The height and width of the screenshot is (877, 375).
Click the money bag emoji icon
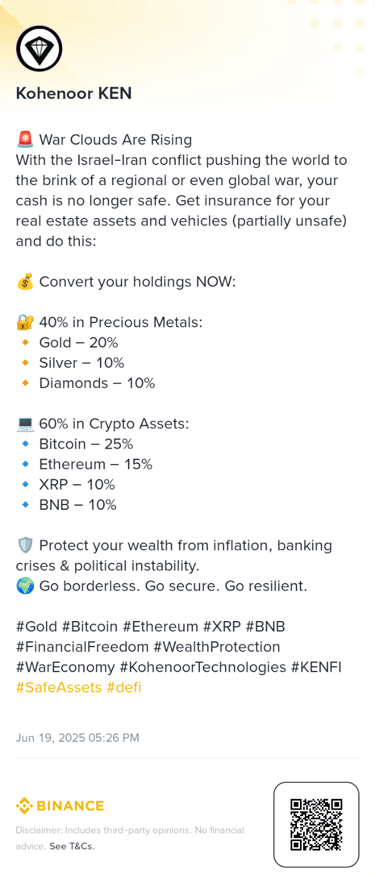point(25,282)
